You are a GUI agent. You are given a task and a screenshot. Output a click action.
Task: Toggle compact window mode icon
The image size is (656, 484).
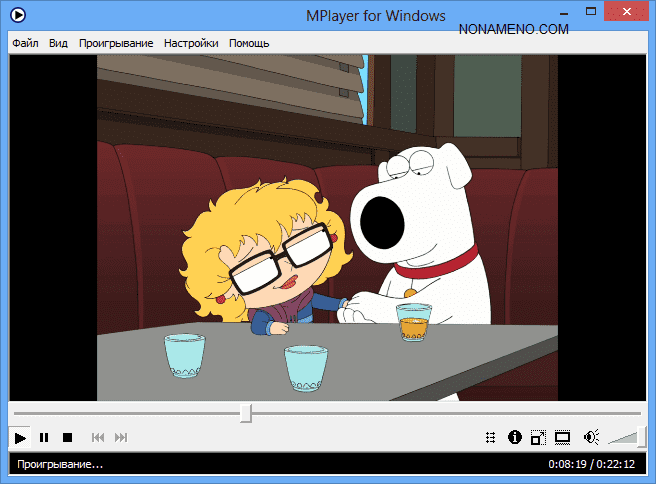click(538, 437)
